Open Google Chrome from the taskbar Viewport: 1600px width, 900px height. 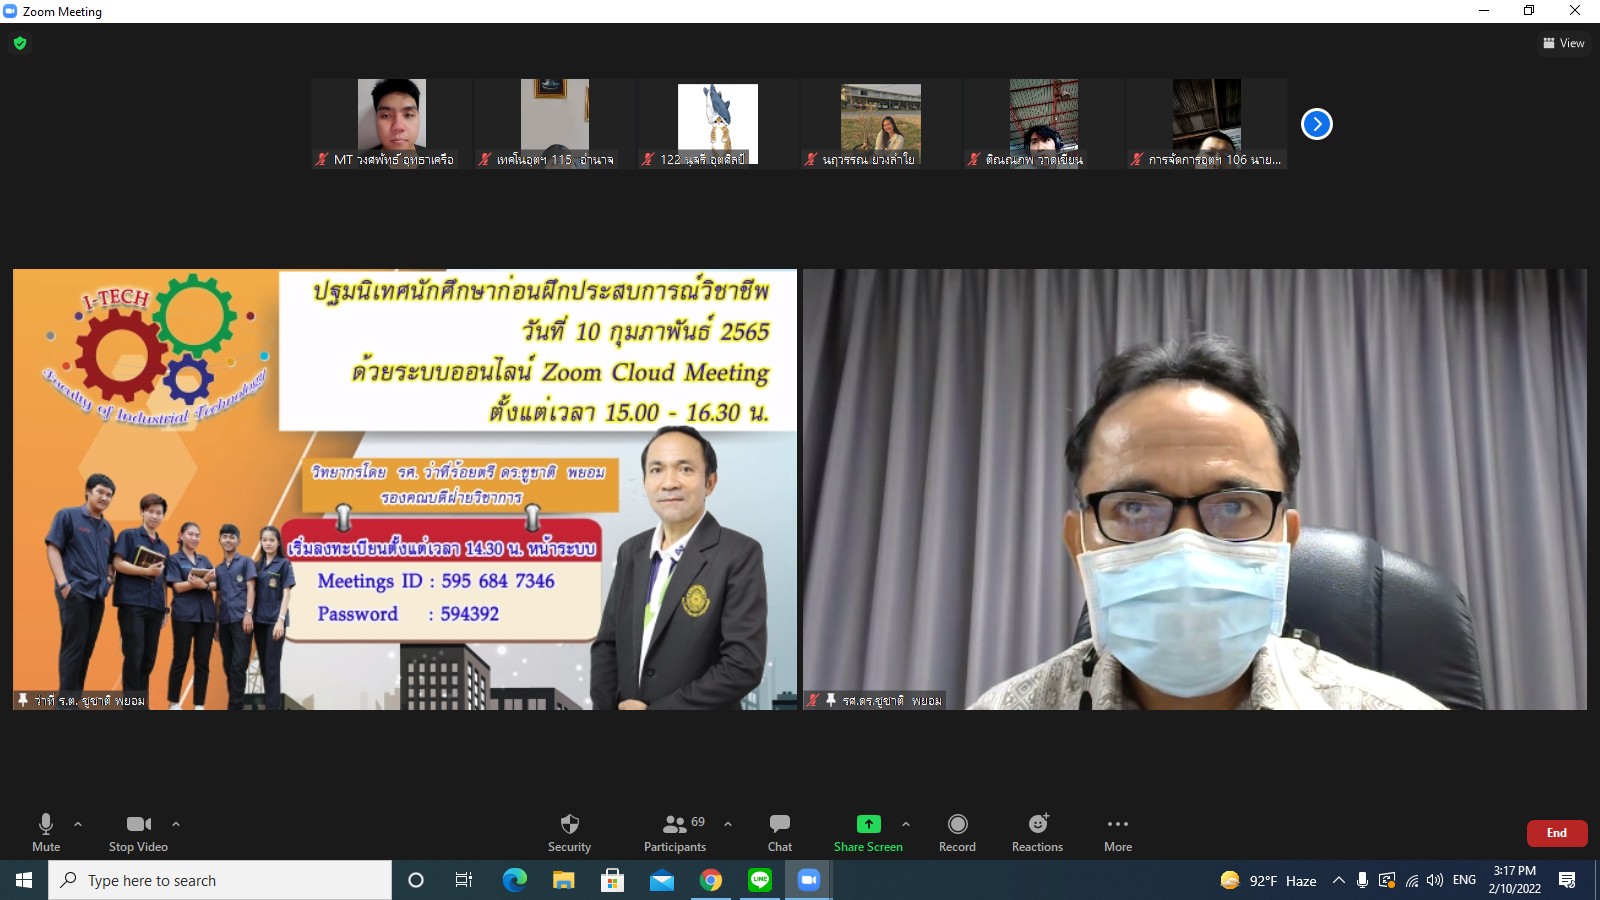(x=711, y=880)
